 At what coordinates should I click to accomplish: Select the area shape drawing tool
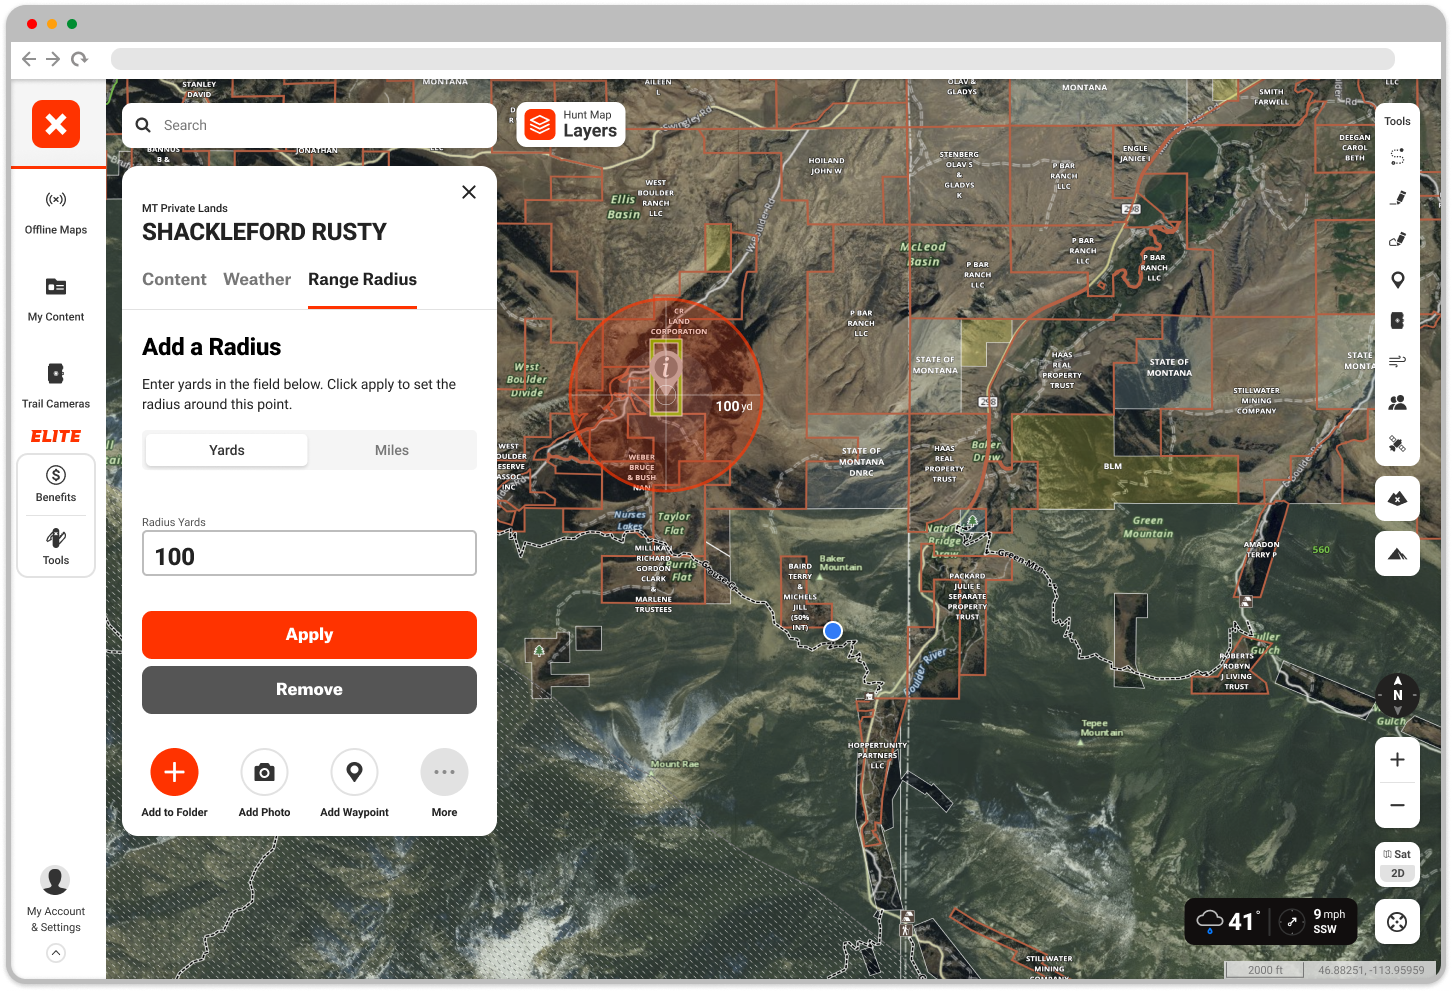1398,239
